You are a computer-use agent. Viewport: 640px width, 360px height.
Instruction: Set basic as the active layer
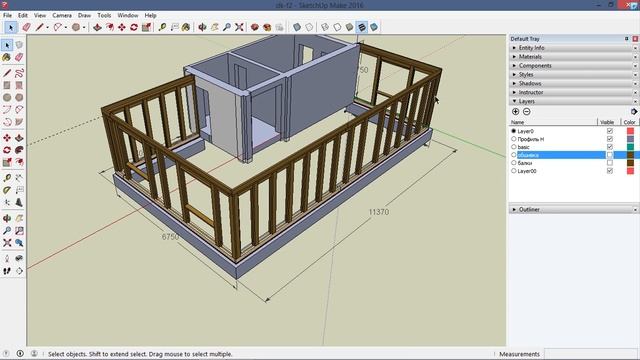[513, 147]
